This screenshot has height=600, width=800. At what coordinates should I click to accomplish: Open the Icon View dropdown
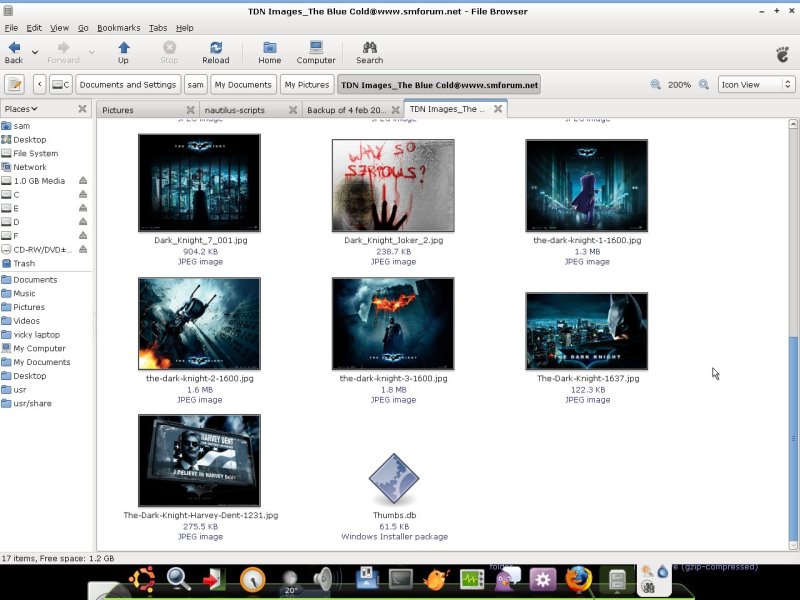pos(756,85)
